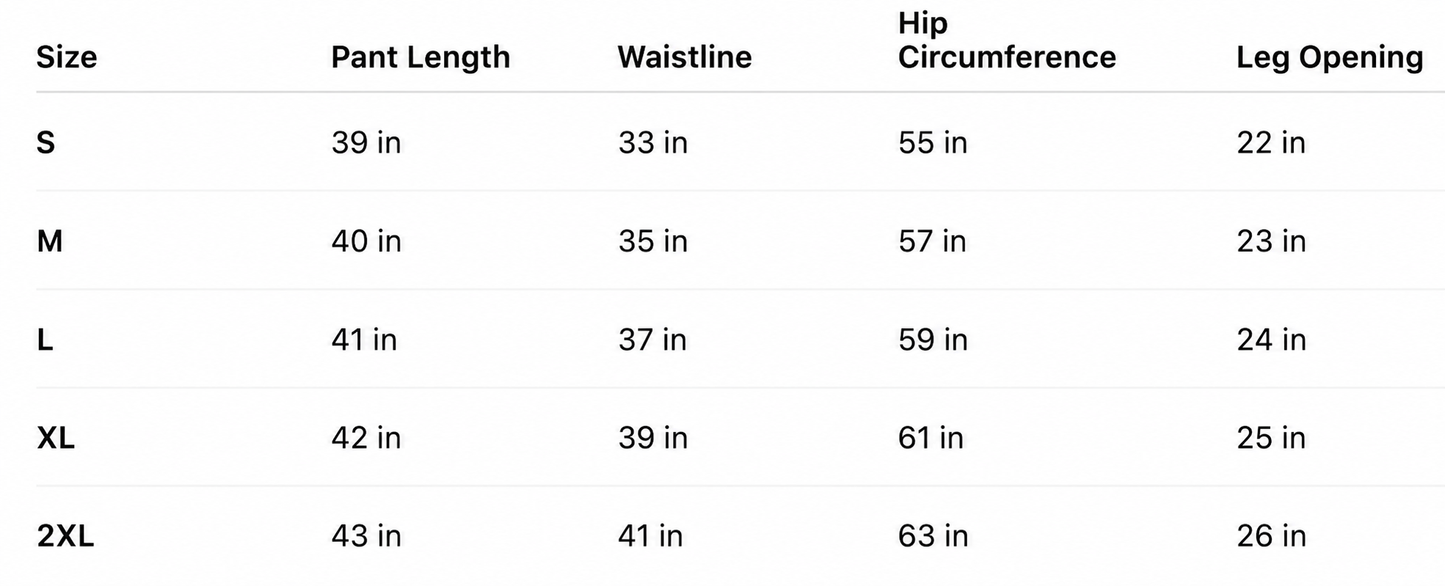This screenshot has height=586, width=1445.
Task: Click the 2XL size row label
Action: (x=66, y=537)
